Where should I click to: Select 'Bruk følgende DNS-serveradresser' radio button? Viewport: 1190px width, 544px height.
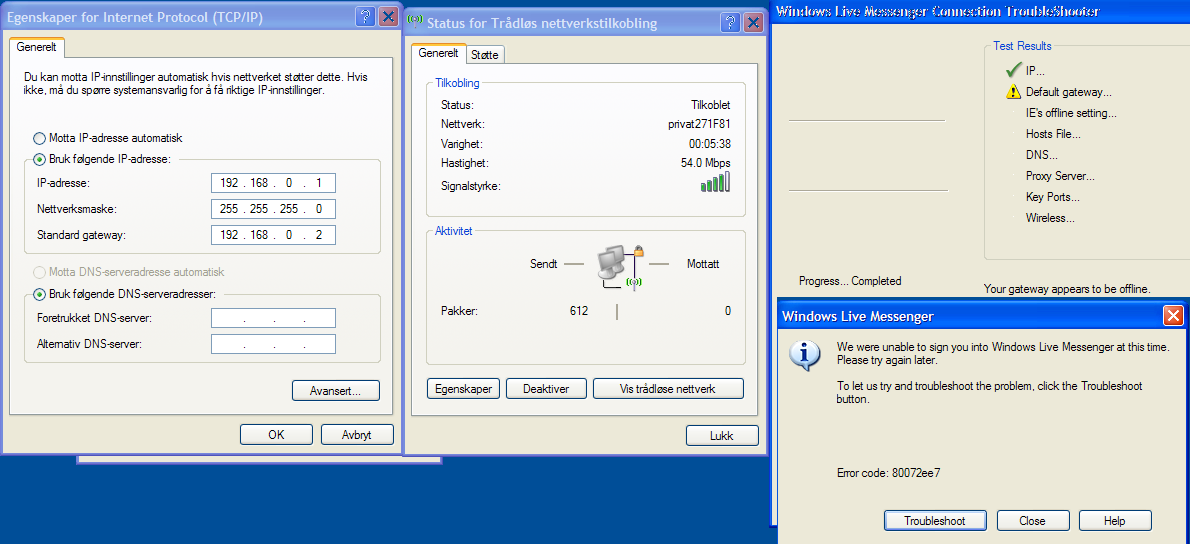(39, 294)
